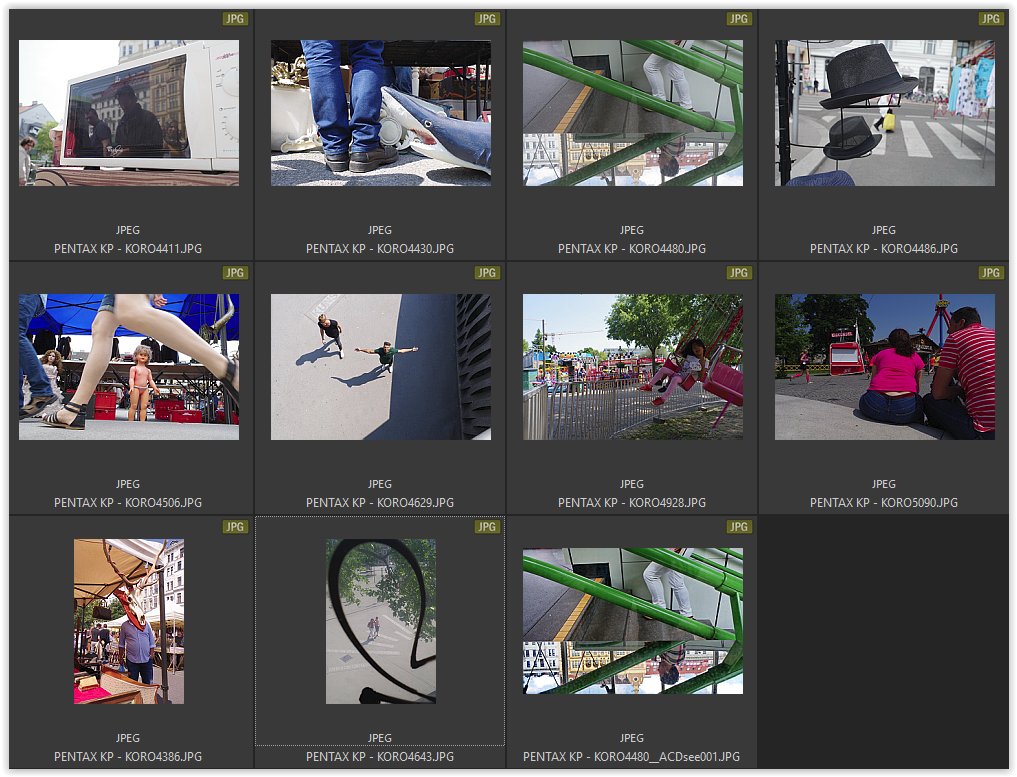Click the PENTAX KP - KORO4643.JPG filename label
Viewport: 1017px width, 777px height.
pyautogui.click(x=380, y=757)
